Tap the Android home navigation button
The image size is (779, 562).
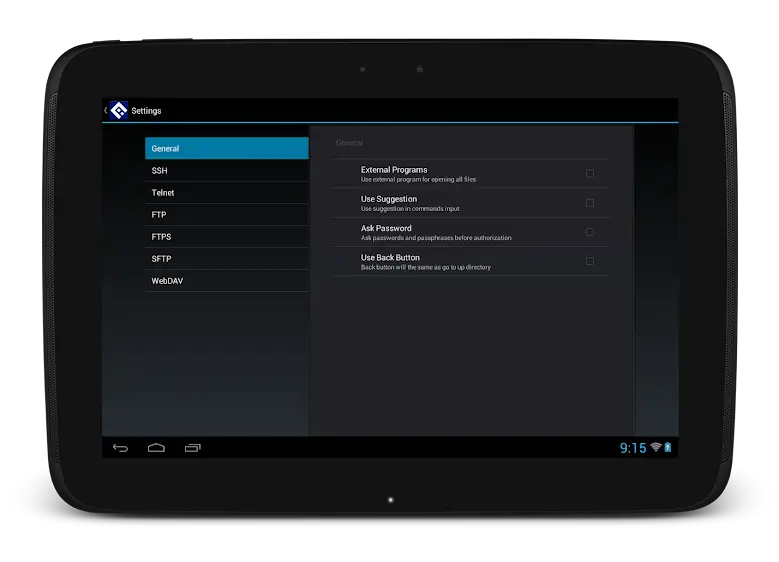(x=156, y=448)
